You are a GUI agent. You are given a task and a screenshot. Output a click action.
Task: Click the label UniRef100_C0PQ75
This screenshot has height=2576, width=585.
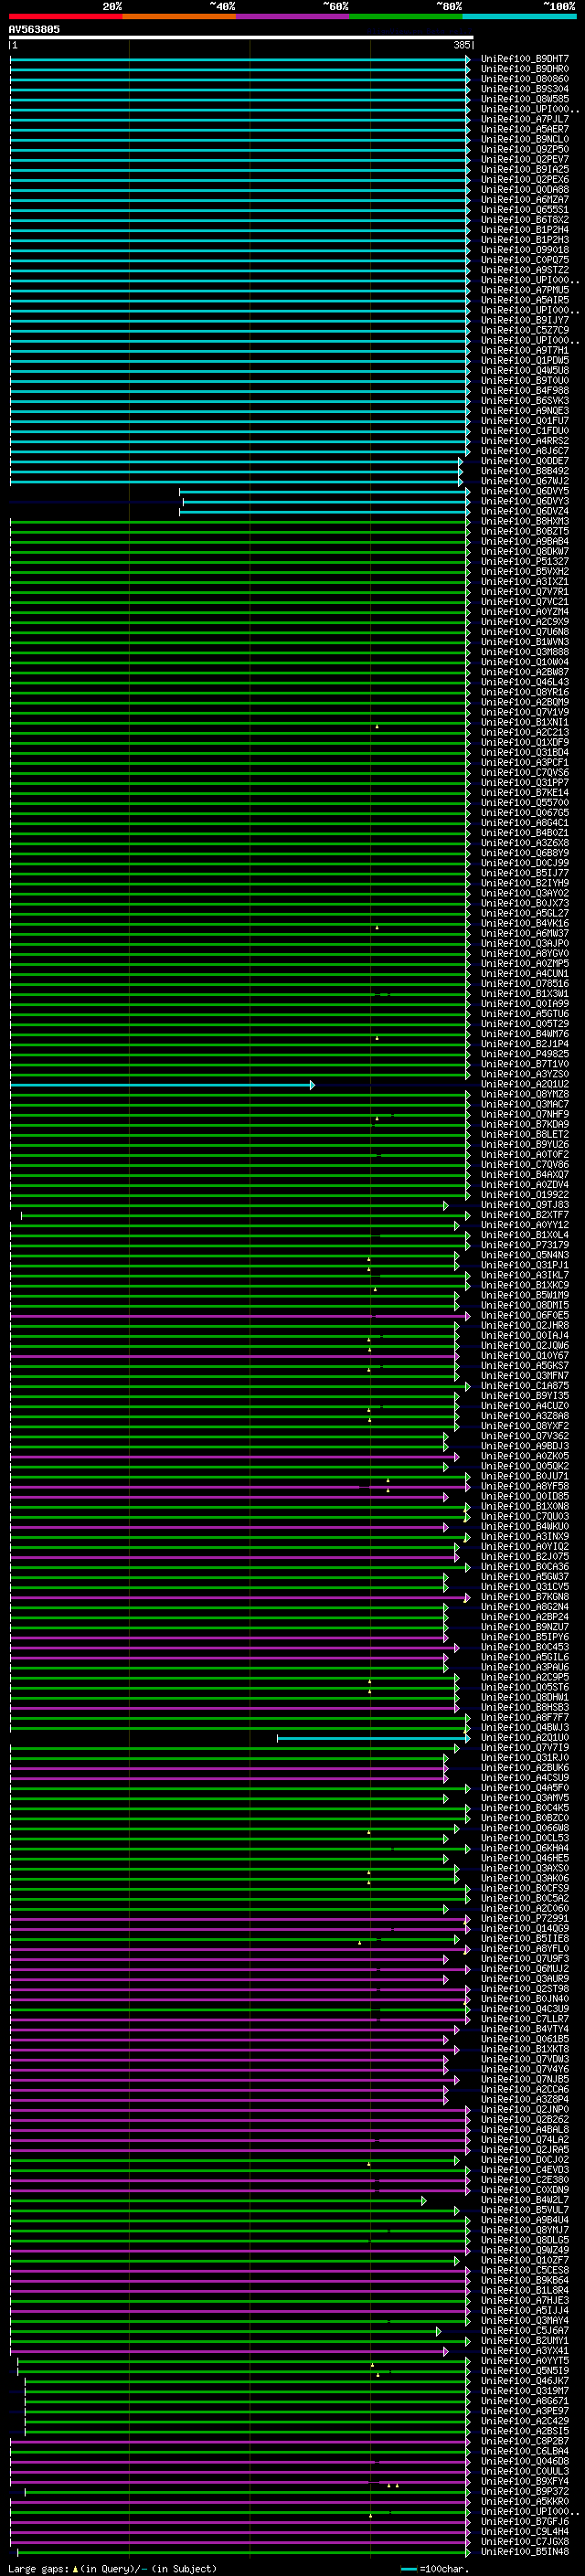(525, 260)
